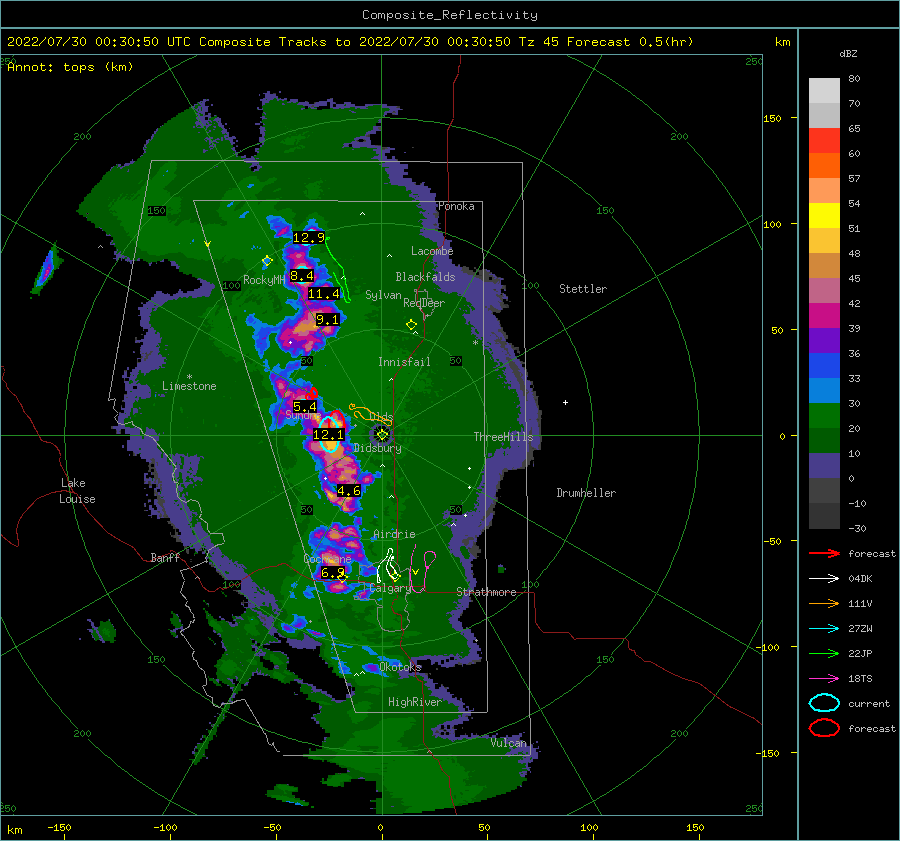This screenshot has height=841, width=900.
Task: Click the red forecast ellipse legend icon
Action: coord(824,728)
